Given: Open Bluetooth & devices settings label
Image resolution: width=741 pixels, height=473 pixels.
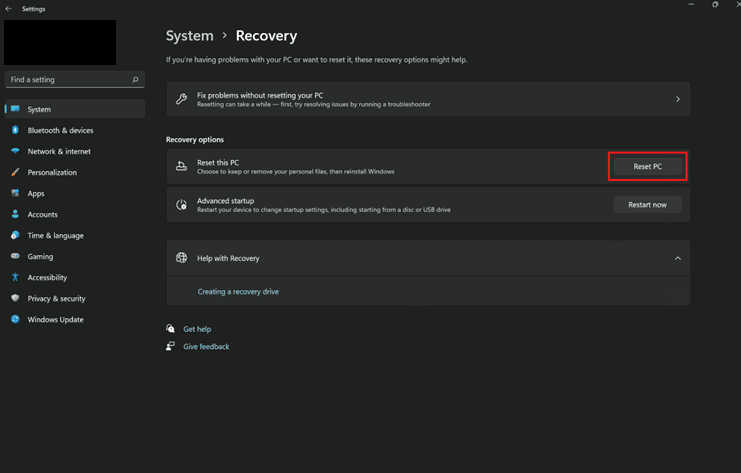Looking at the screenshot, I should 60,130.
